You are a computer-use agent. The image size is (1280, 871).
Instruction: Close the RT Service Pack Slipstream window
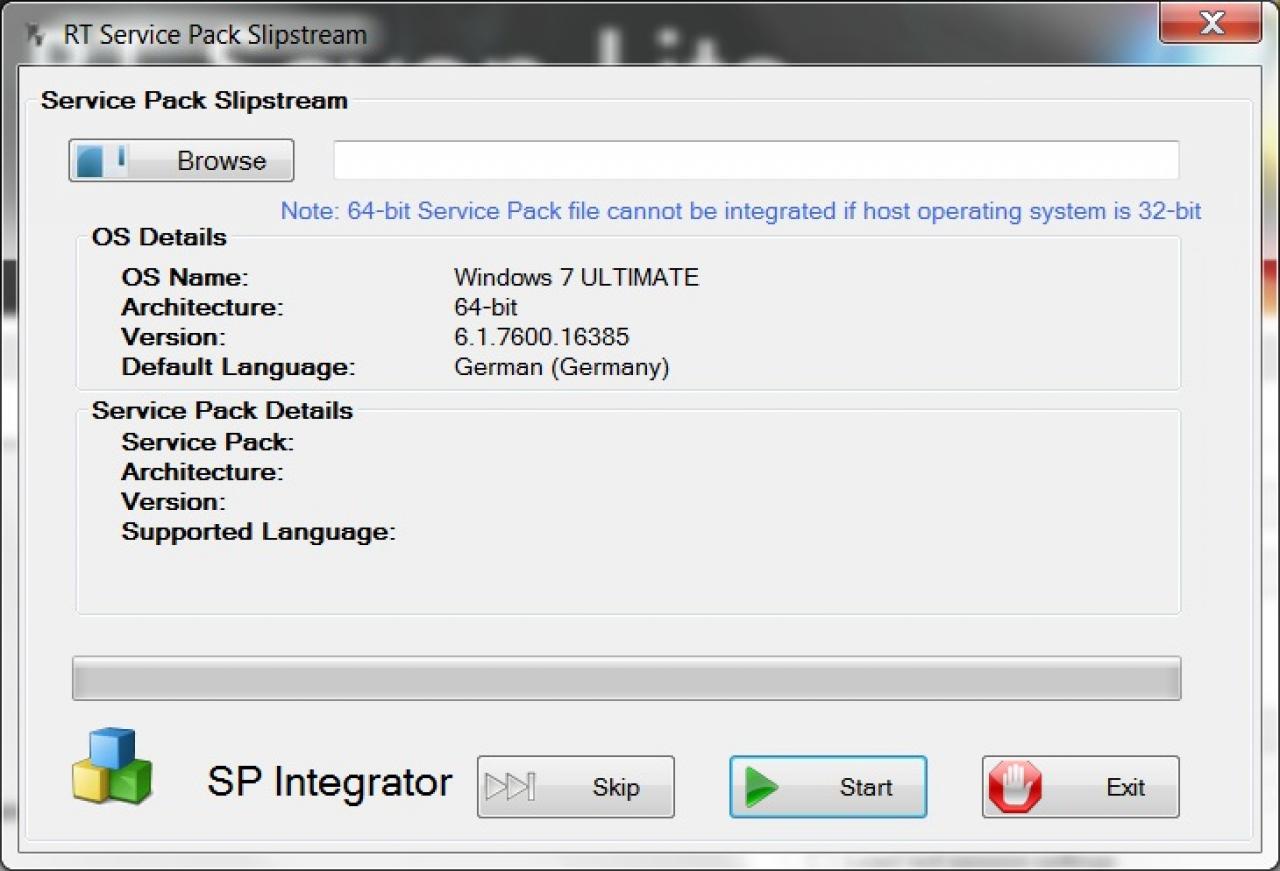[1211, 23]
